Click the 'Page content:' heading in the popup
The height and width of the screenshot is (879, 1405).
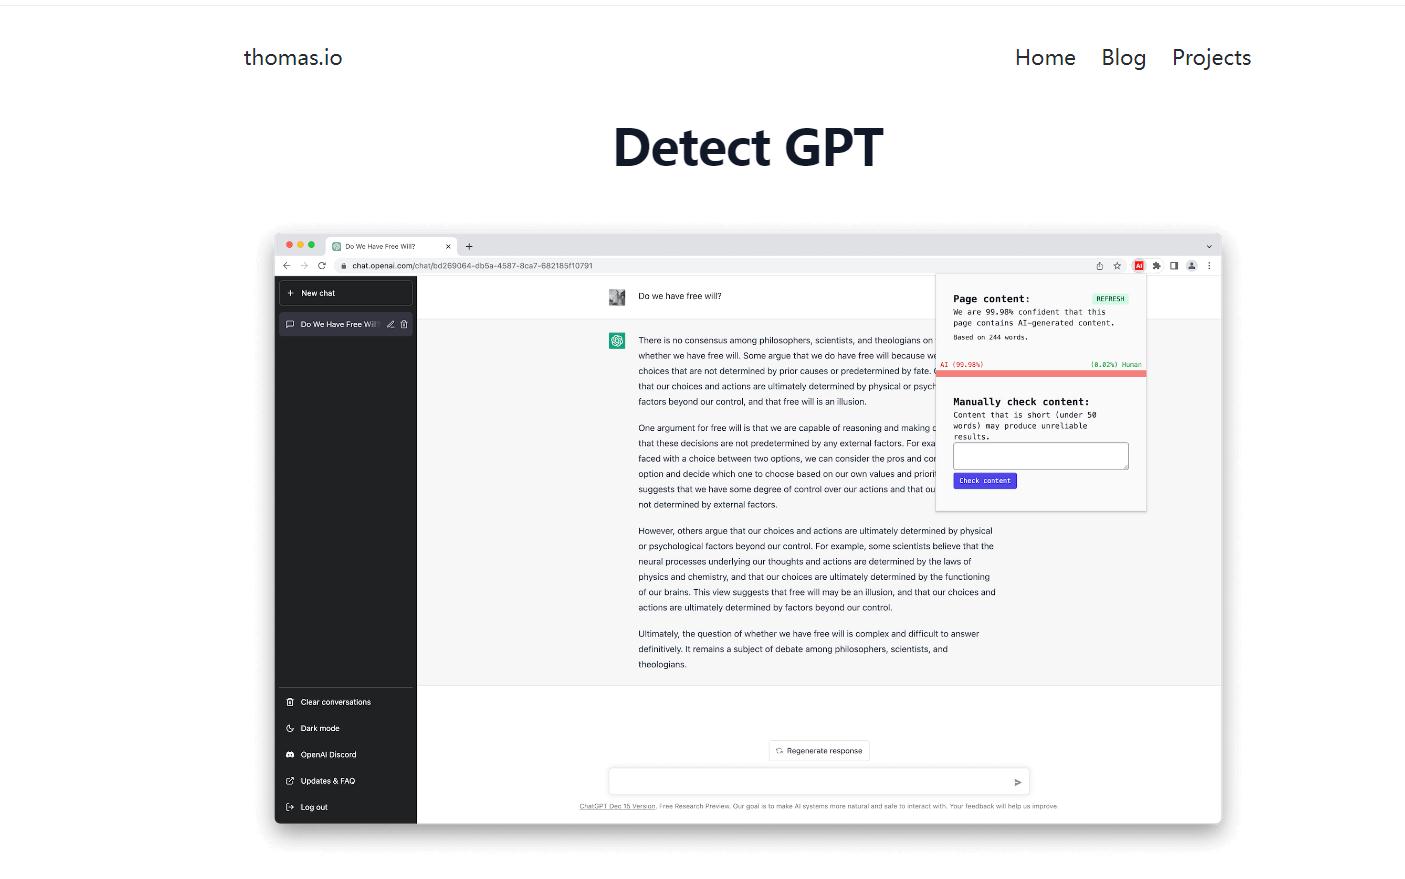click(991, 299)
